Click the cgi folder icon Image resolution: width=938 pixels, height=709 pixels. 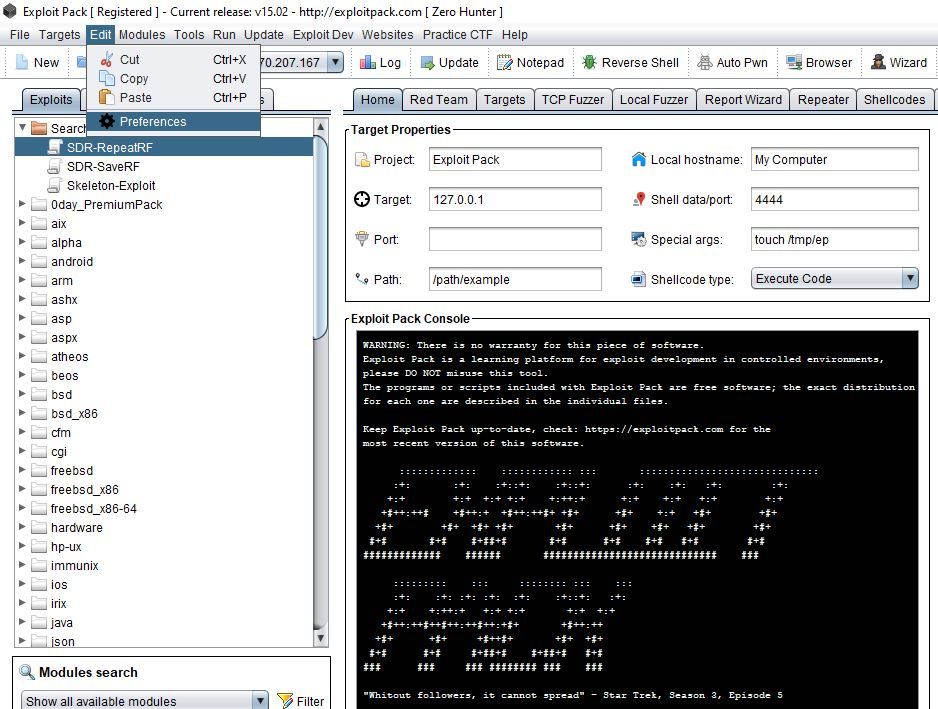[39, 452]
